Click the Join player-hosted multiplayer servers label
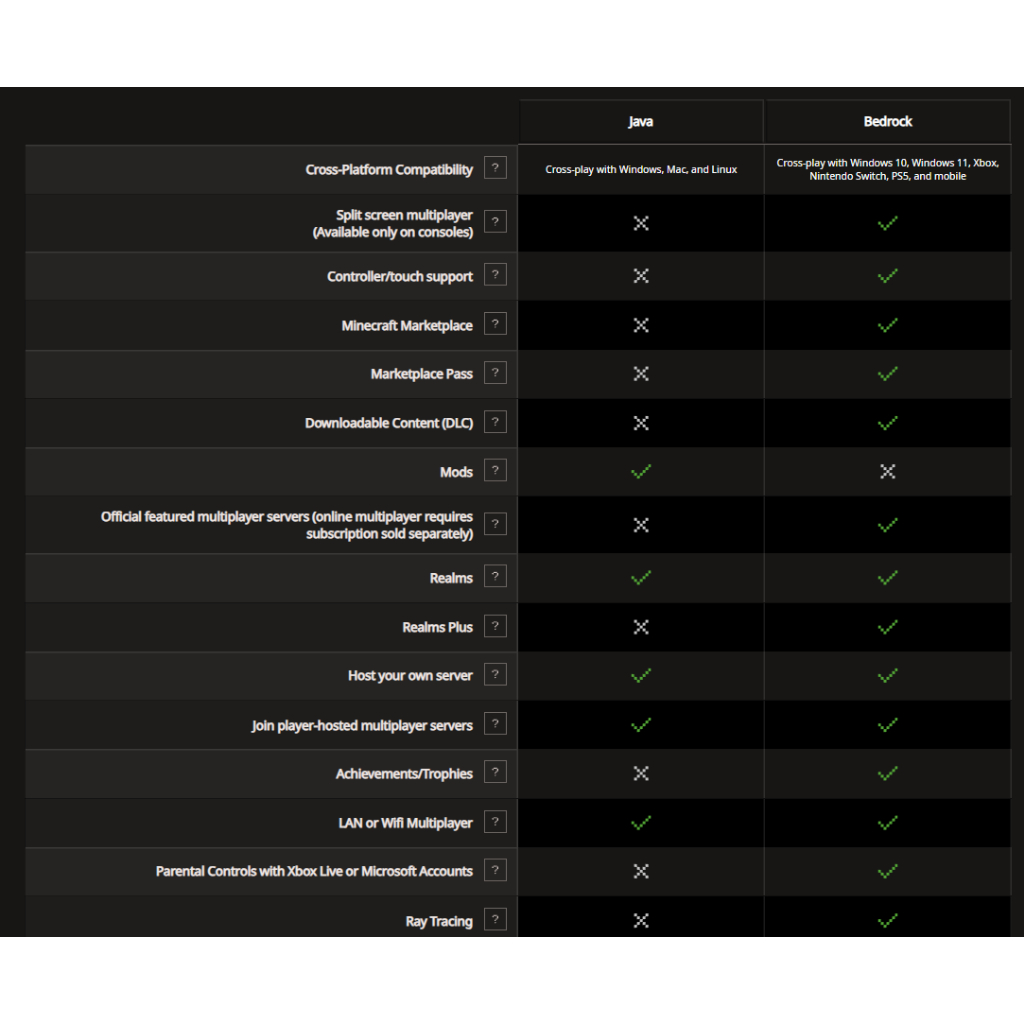Viewport: 1024px width, 1024px height. pos(362,725)
